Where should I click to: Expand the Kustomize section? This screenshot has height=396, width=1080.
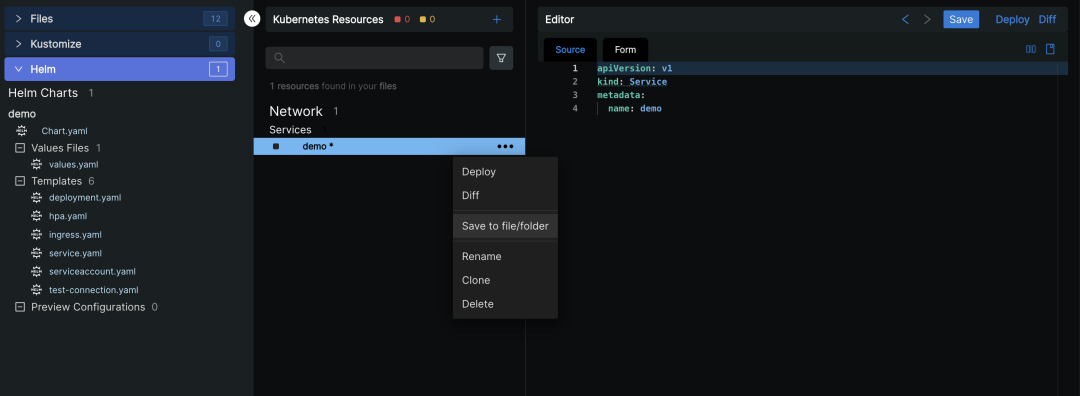point(120,43)
